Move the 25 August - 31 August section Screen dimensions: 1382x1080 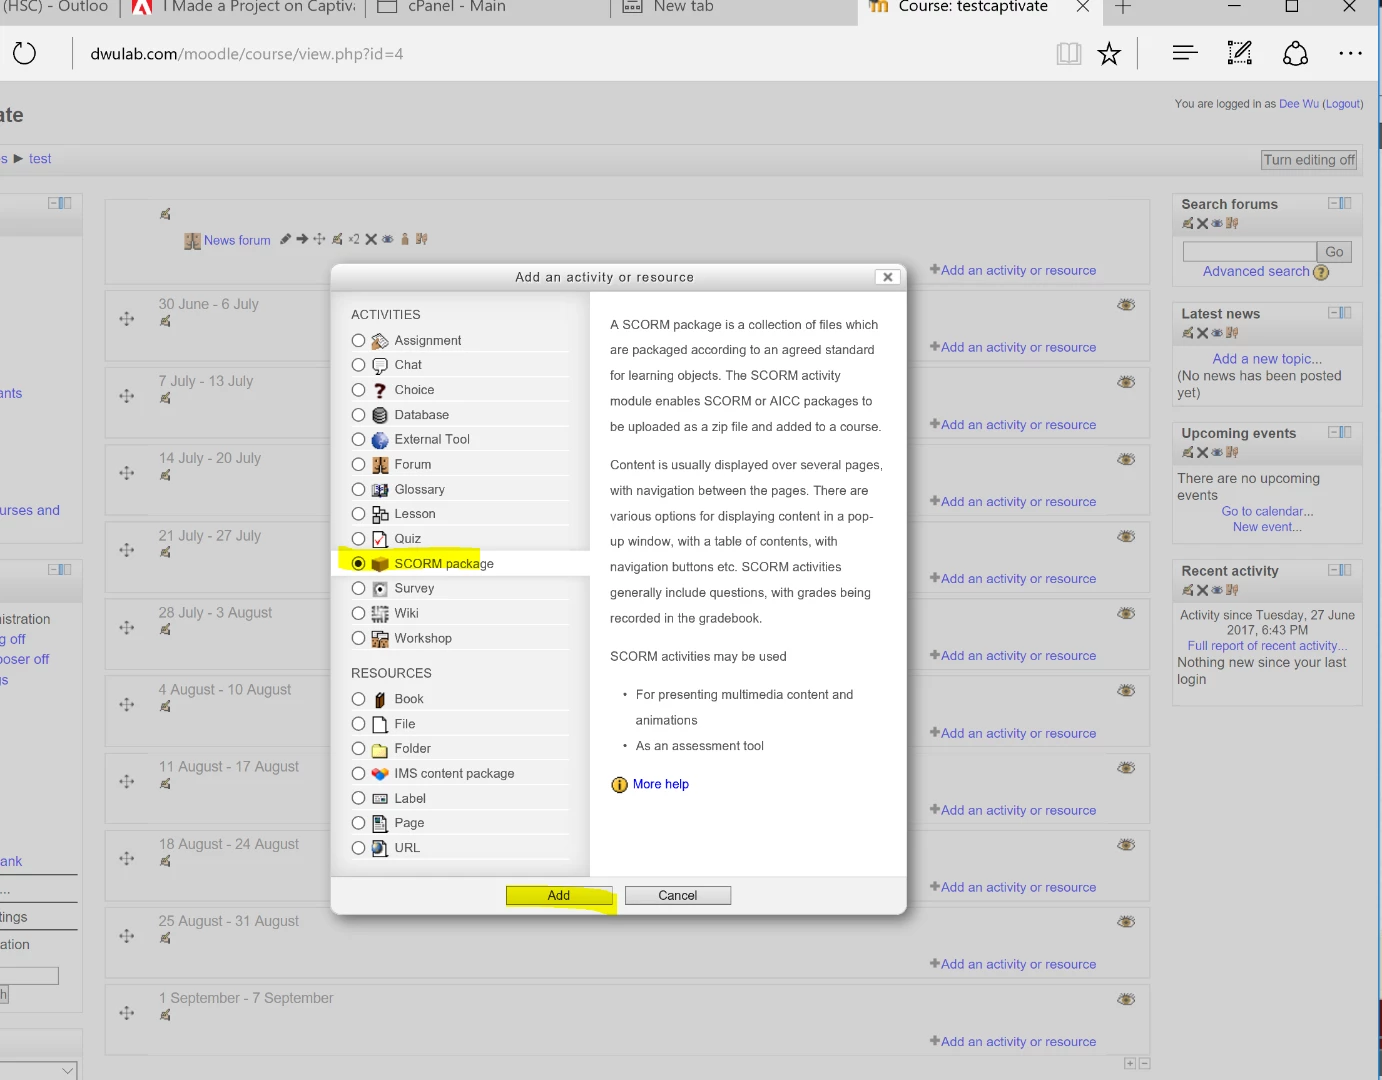[x=127, y=936]
